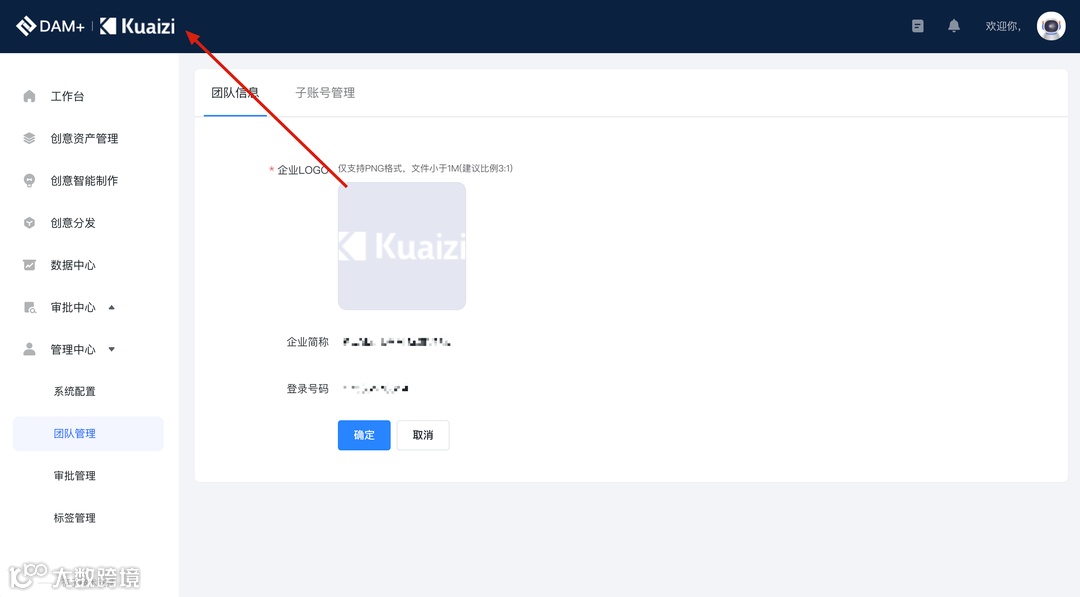Switch to the 子账号管理 tab
The height and width of the screenshot is (597, 1080).
324,92
